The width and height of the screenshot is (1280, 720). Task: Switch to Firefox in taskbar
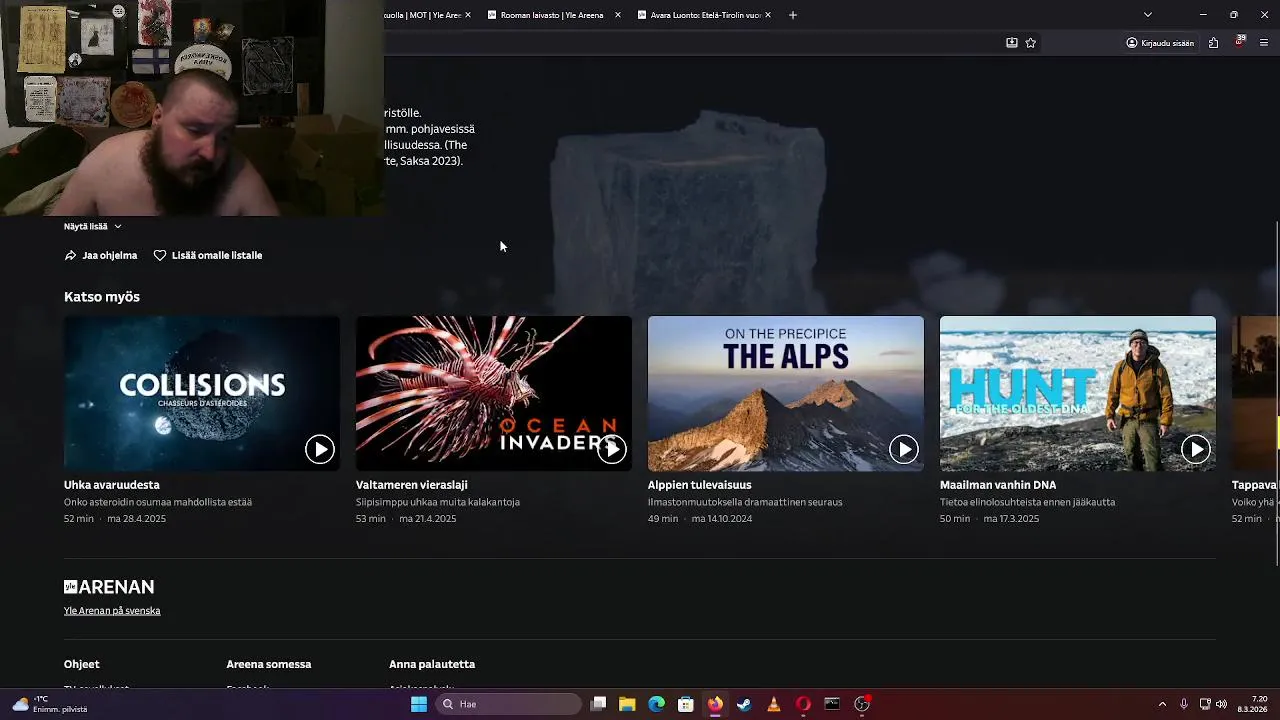coord(715,704)
